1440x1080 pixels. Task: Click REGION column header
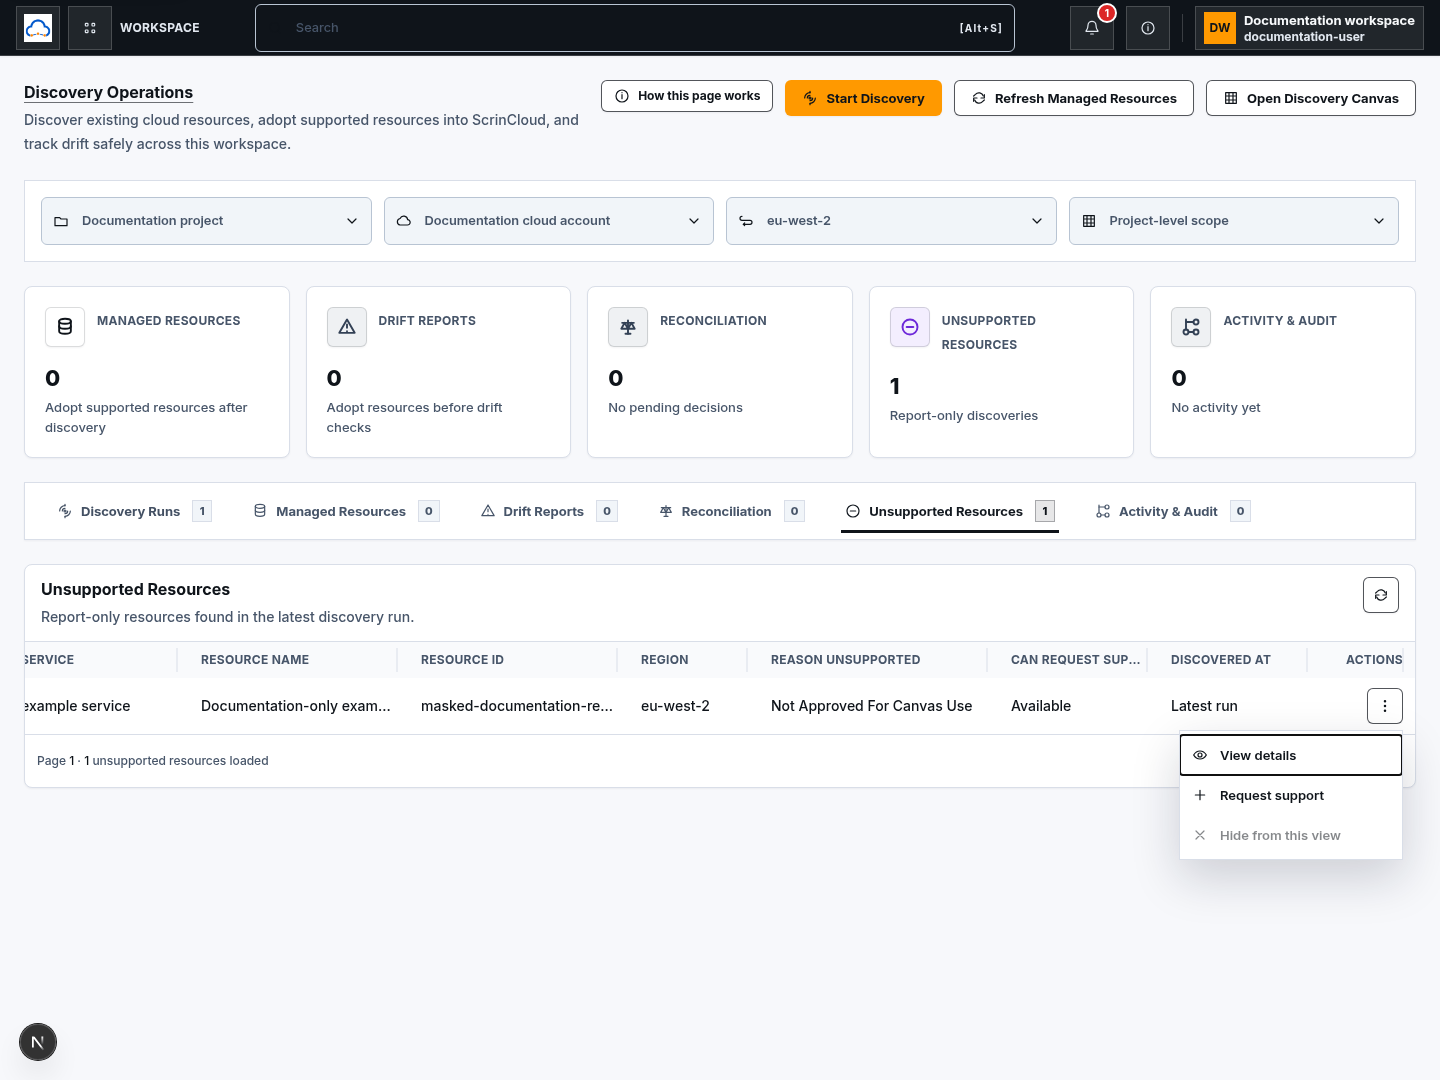pyautogui.click(x=665, y=660)
